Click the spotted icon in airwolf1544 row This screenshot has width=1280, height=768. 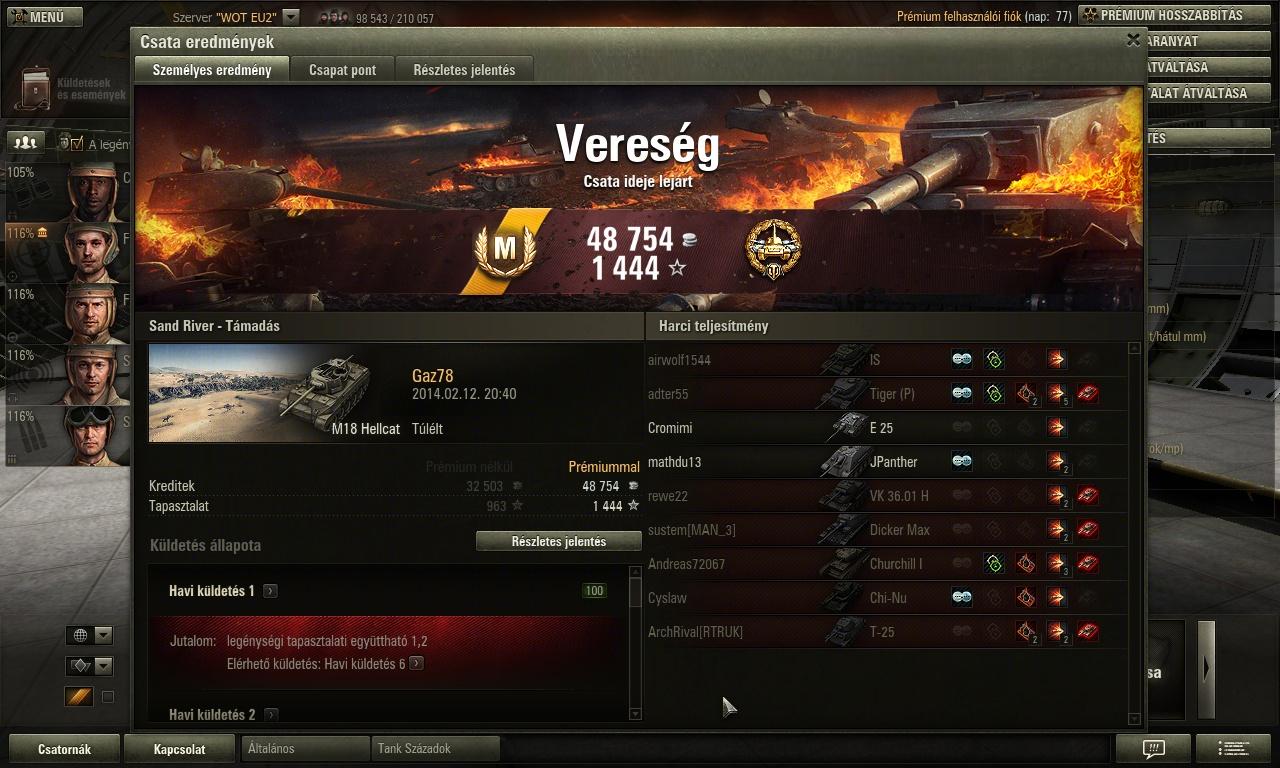click(961, 360)
